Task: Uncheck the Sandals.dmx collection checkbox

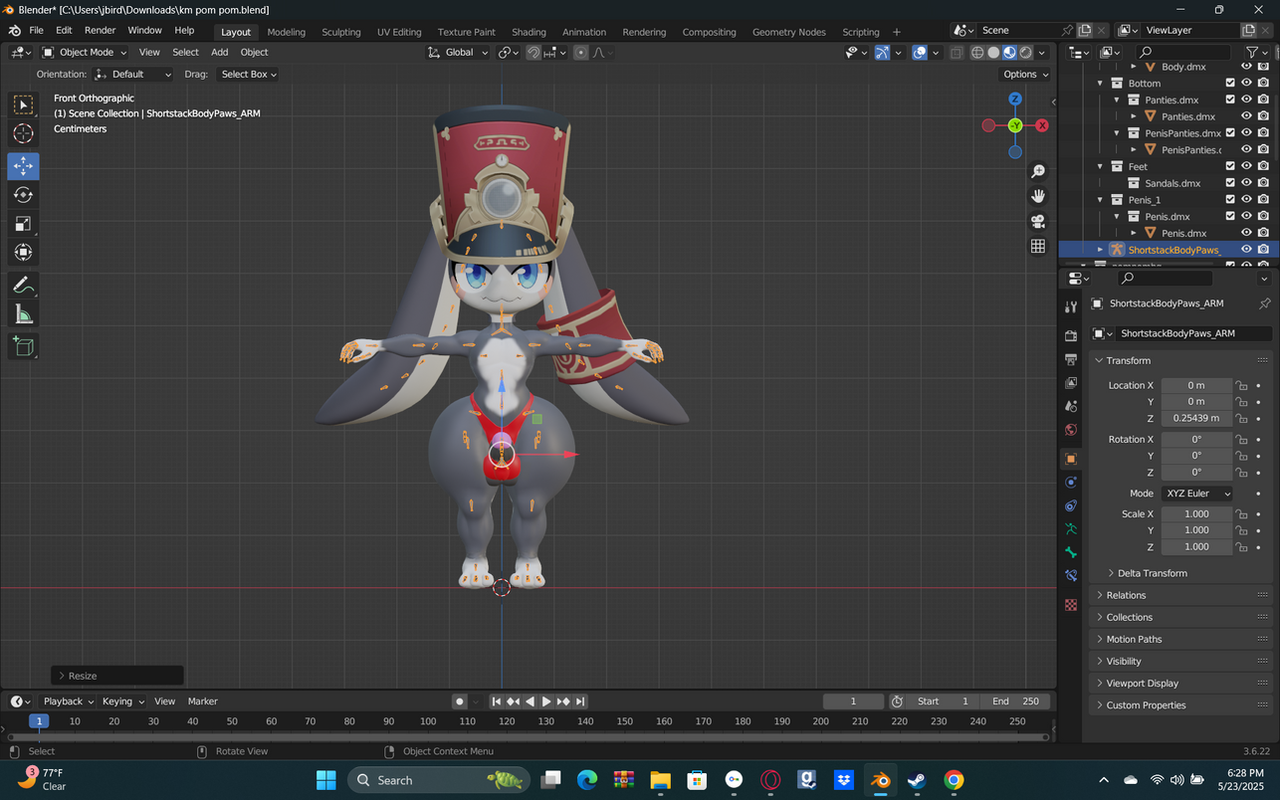Action: (x=1230, y=183)
